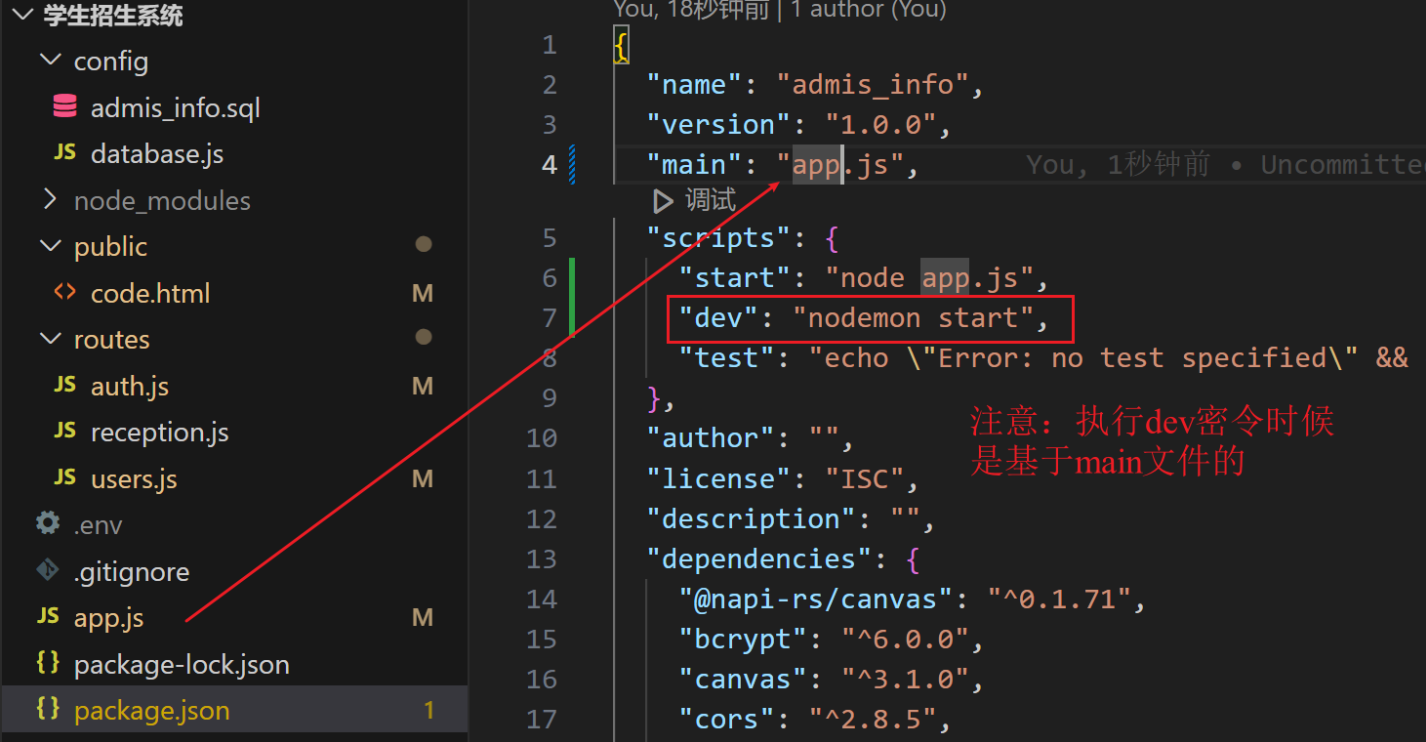The image size is (1426, 742).
Task: Collapse the routes folder chevron
Action: click(x=50, y=340)
